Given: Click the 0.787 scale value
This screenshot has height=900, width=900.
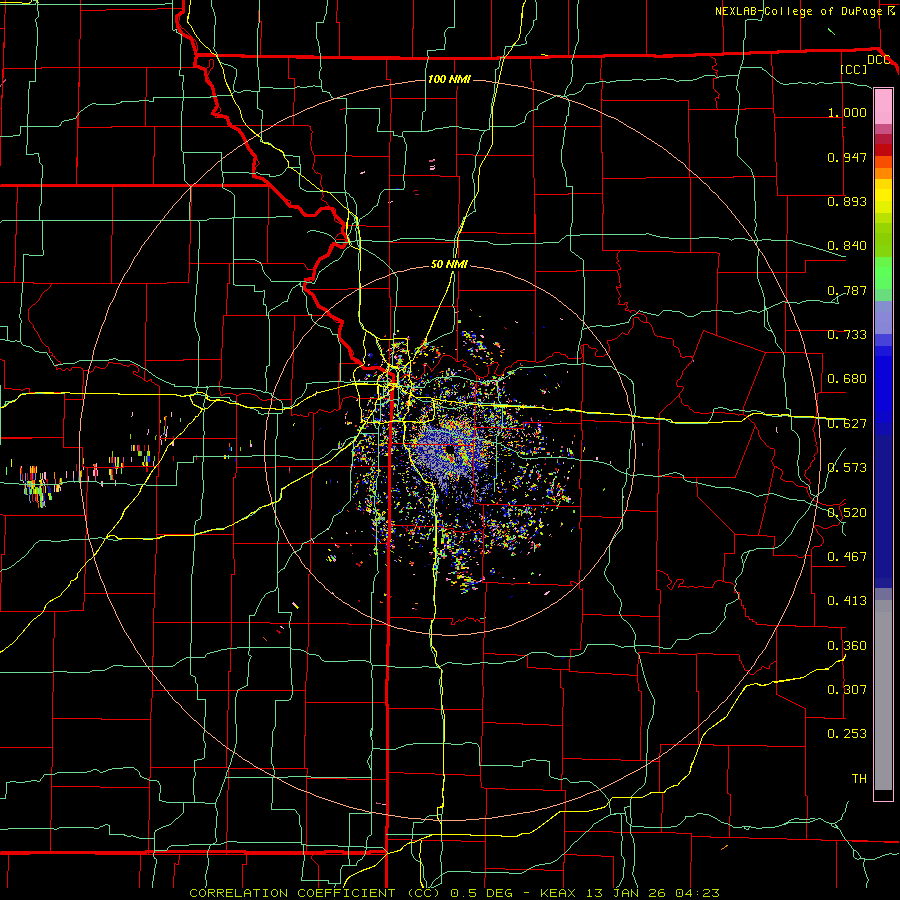Looking at the screenshot, I should pyautogui.click(x=847, y=290).
